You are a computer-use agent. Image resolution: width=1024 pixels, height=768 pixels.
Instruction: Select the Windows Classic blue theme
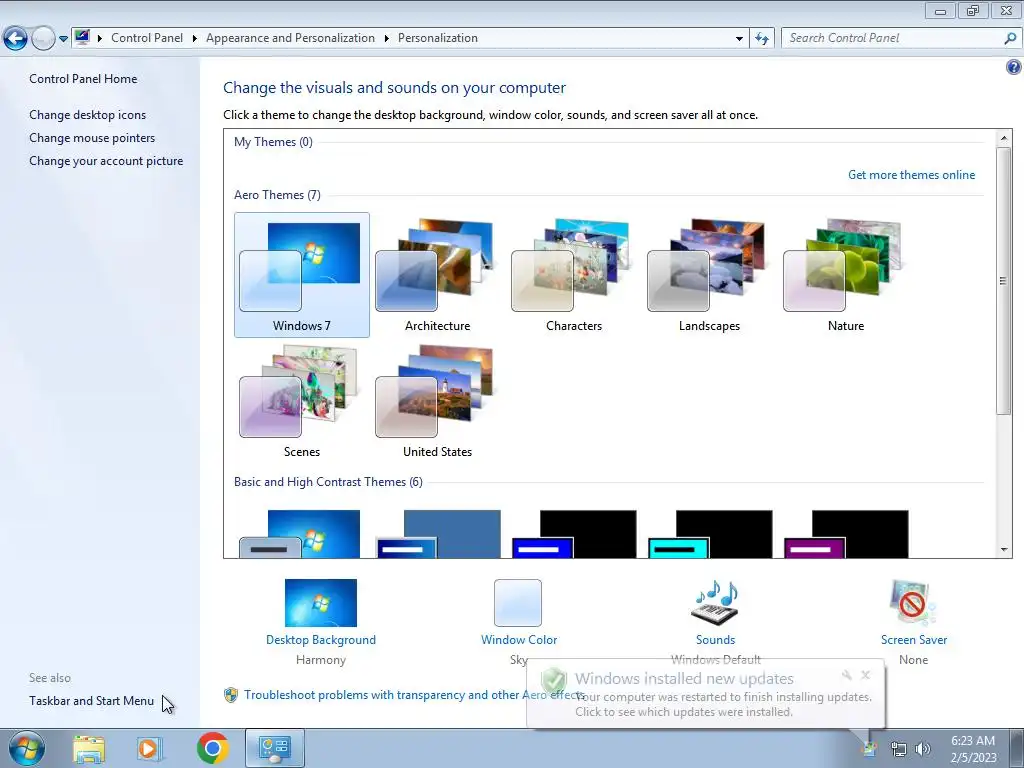click(x=438, y=534)
